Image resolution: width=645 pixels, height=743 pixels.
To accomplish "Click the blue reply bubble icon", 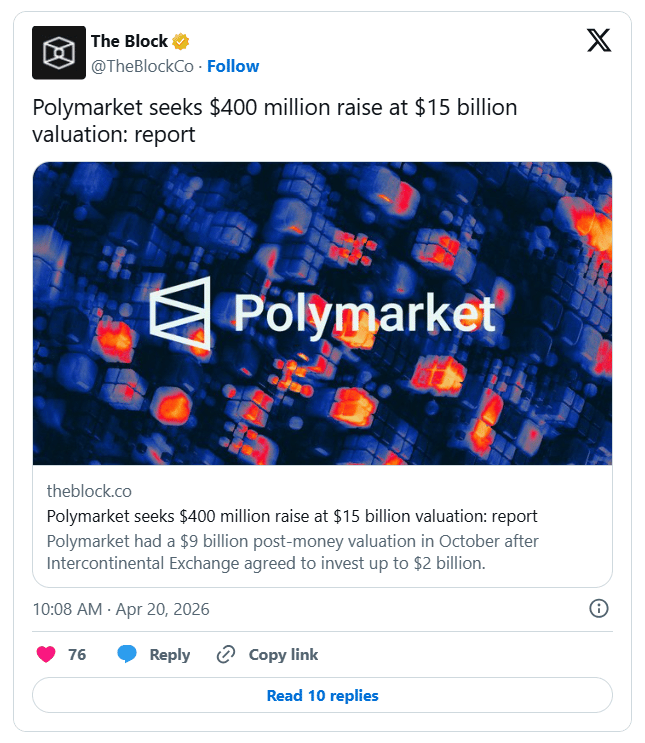I will [x=127, y=654].
